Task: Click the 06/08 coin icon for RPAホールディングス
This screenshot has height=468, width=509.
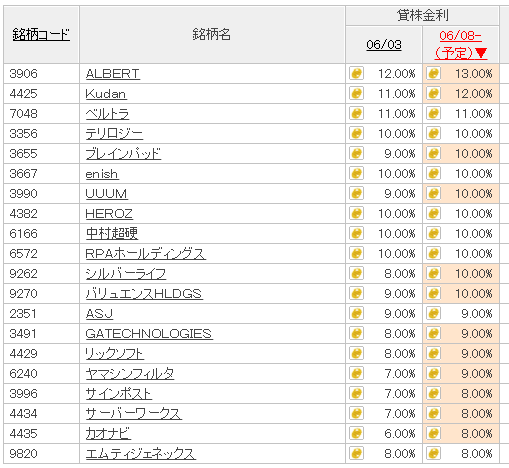Action: (434, 253)
